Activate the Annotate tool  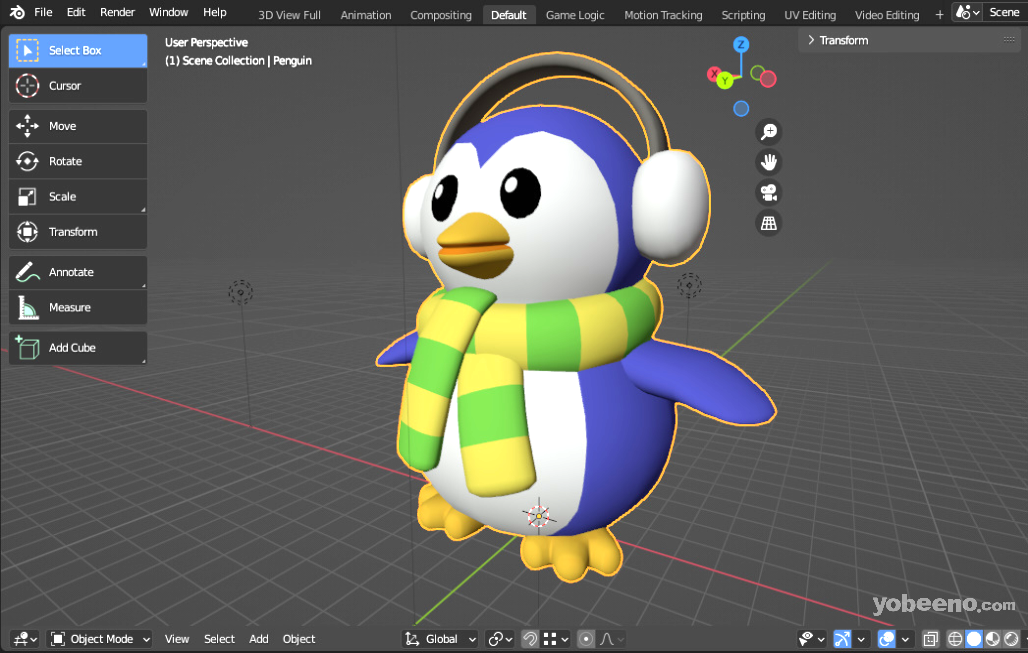(x=77, y=272)
